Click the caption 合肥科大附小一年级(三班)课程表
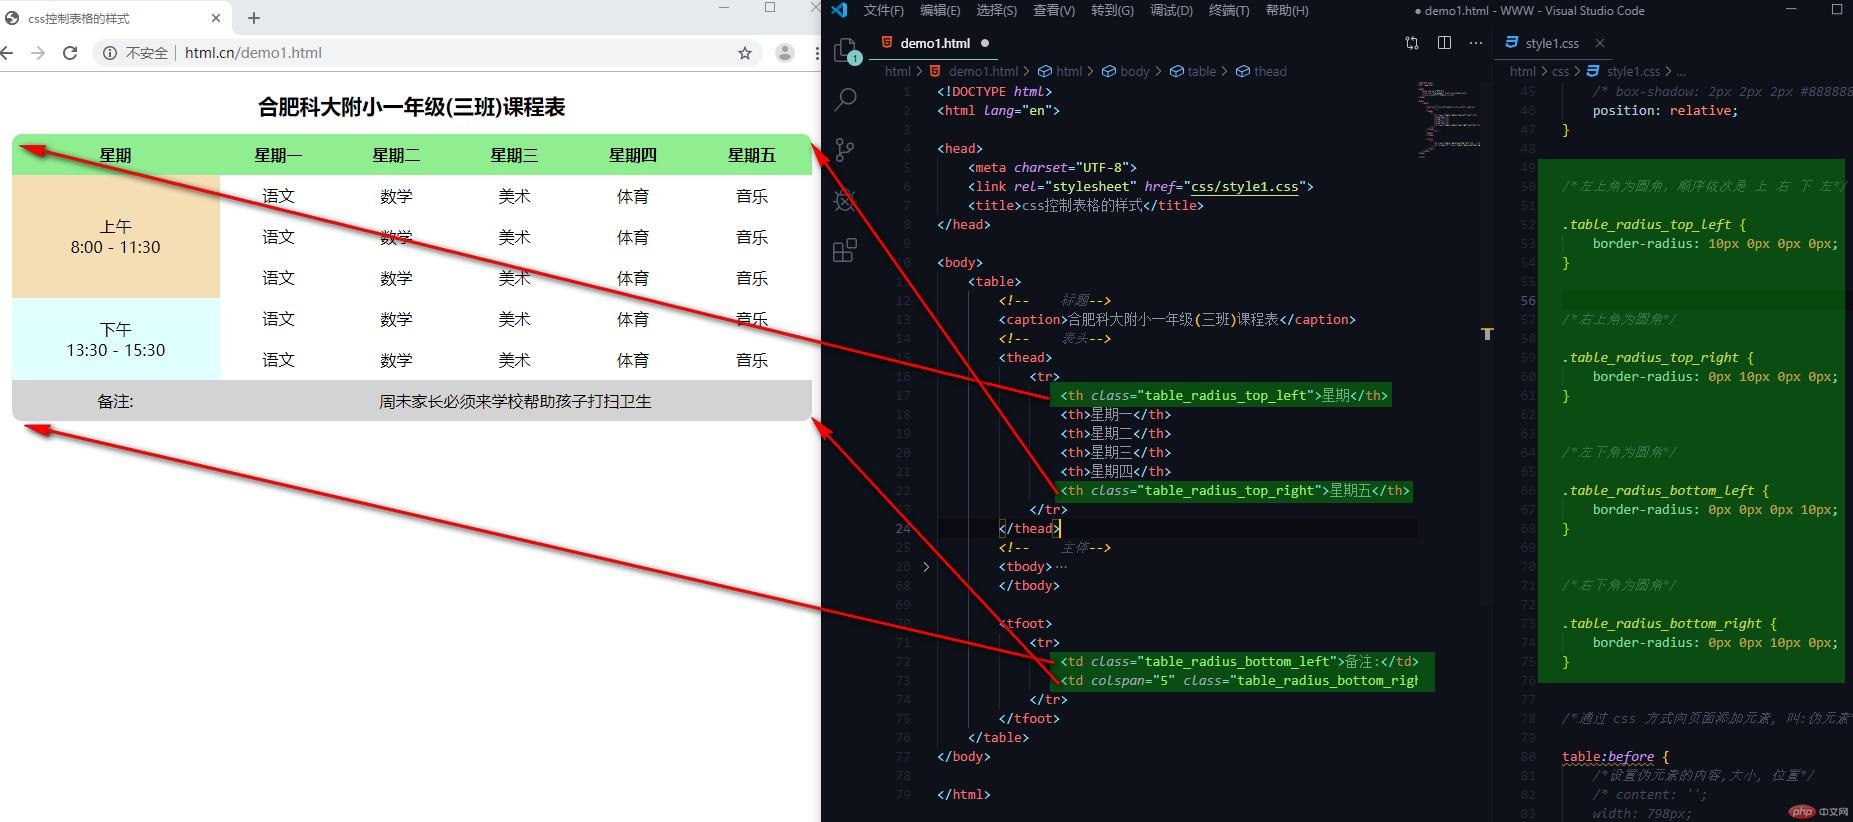1853x822 pixels. click(x=411, y=107)
